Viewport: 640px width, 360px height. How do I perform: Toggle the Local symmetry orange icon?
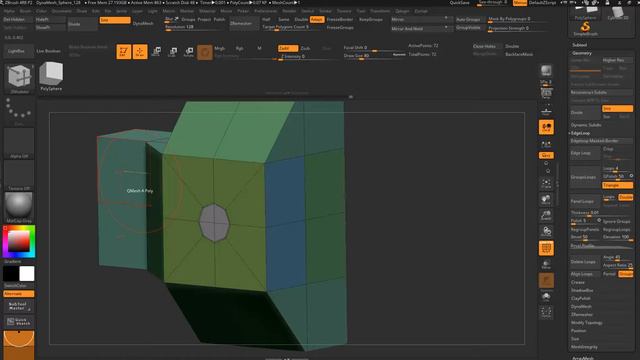coord(546,127)
